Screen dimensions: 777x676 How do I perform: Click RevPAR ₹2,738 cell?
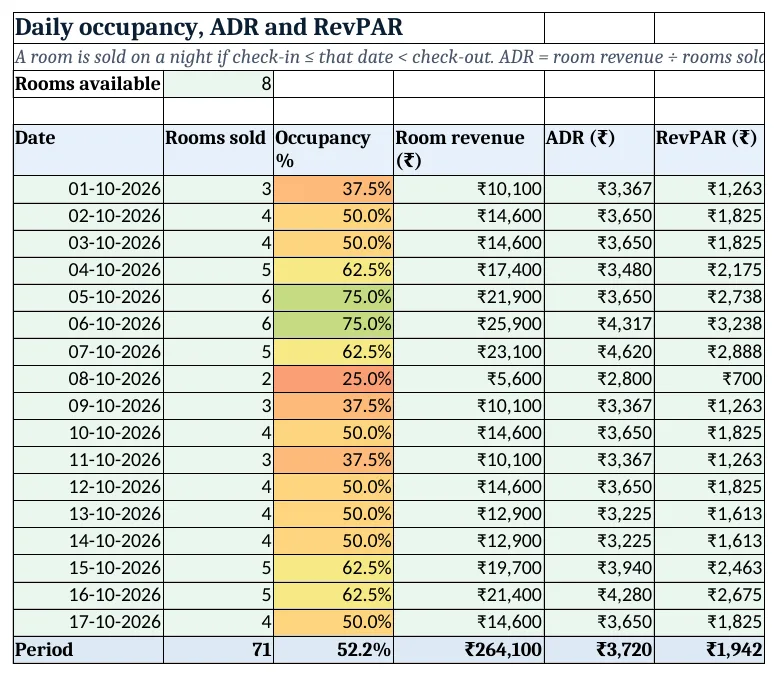click(x=709, y=297)
